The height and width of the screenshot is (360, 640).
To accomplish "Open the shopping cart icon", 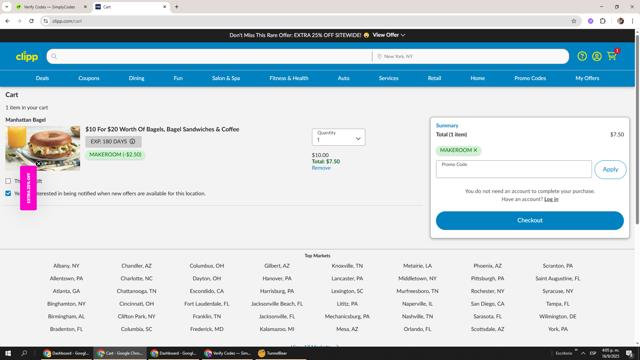I will [x=612, y=56].
